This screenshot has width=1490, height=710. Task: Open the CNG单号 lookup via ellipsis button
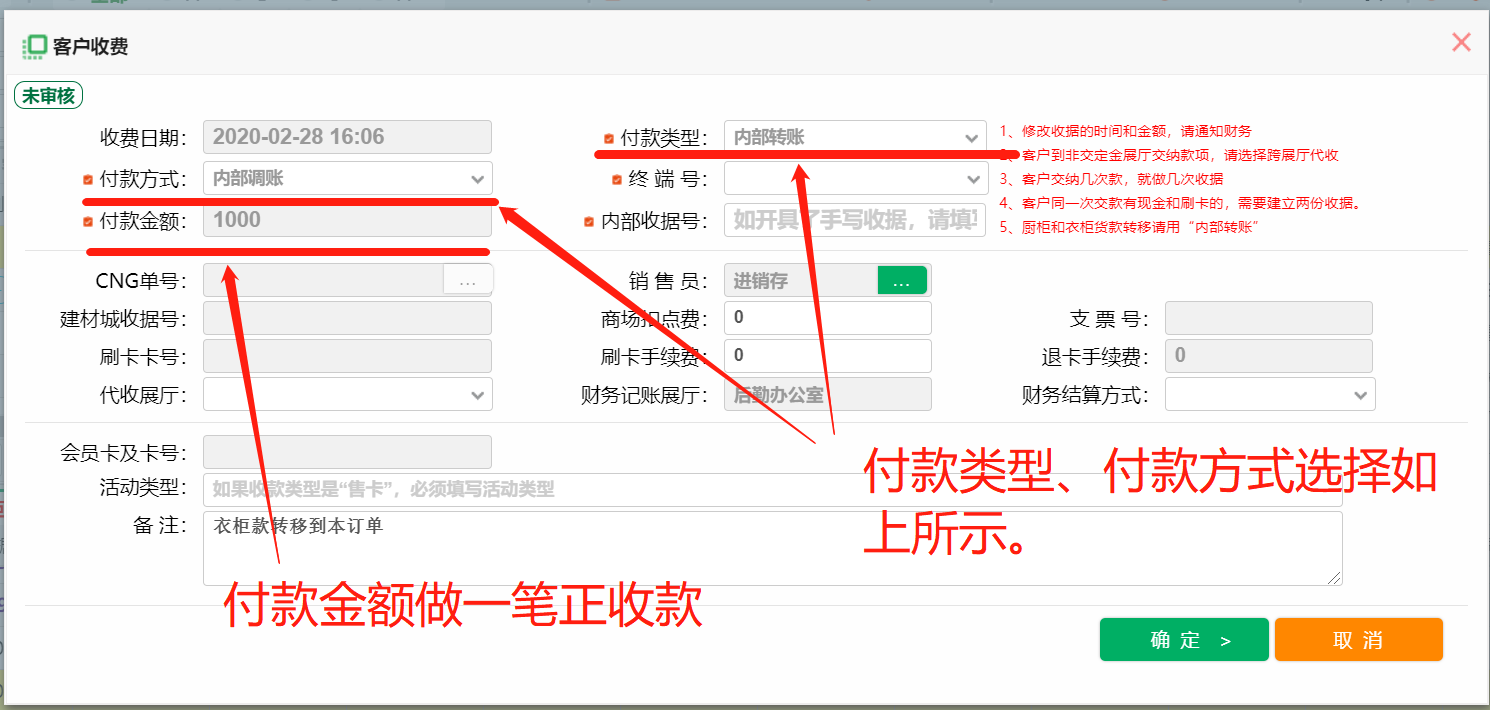[468, 279]
